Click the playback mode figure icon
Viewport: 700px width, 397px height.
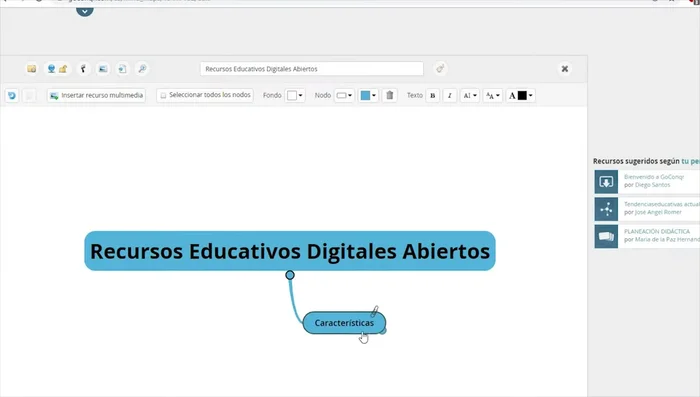[83, 69]
